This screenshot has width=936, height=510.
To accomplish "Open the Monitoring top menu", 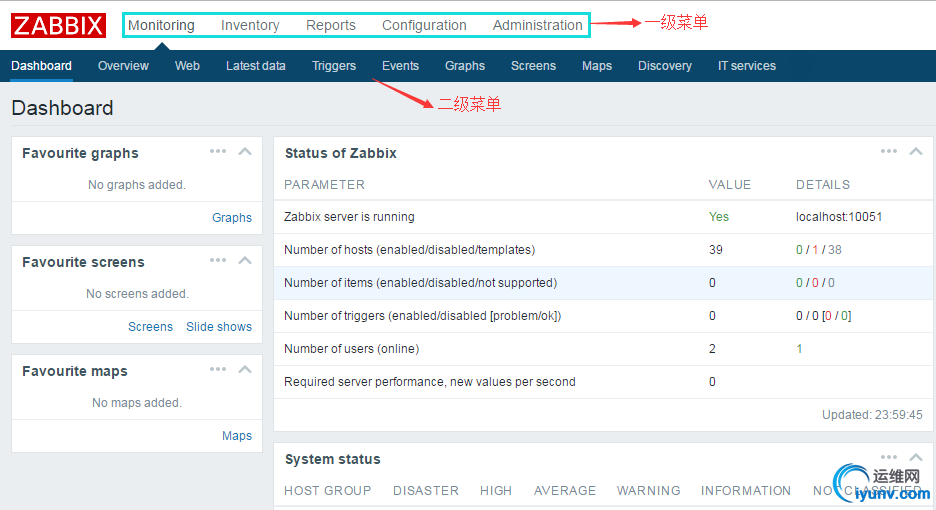I will pos(161,25).
